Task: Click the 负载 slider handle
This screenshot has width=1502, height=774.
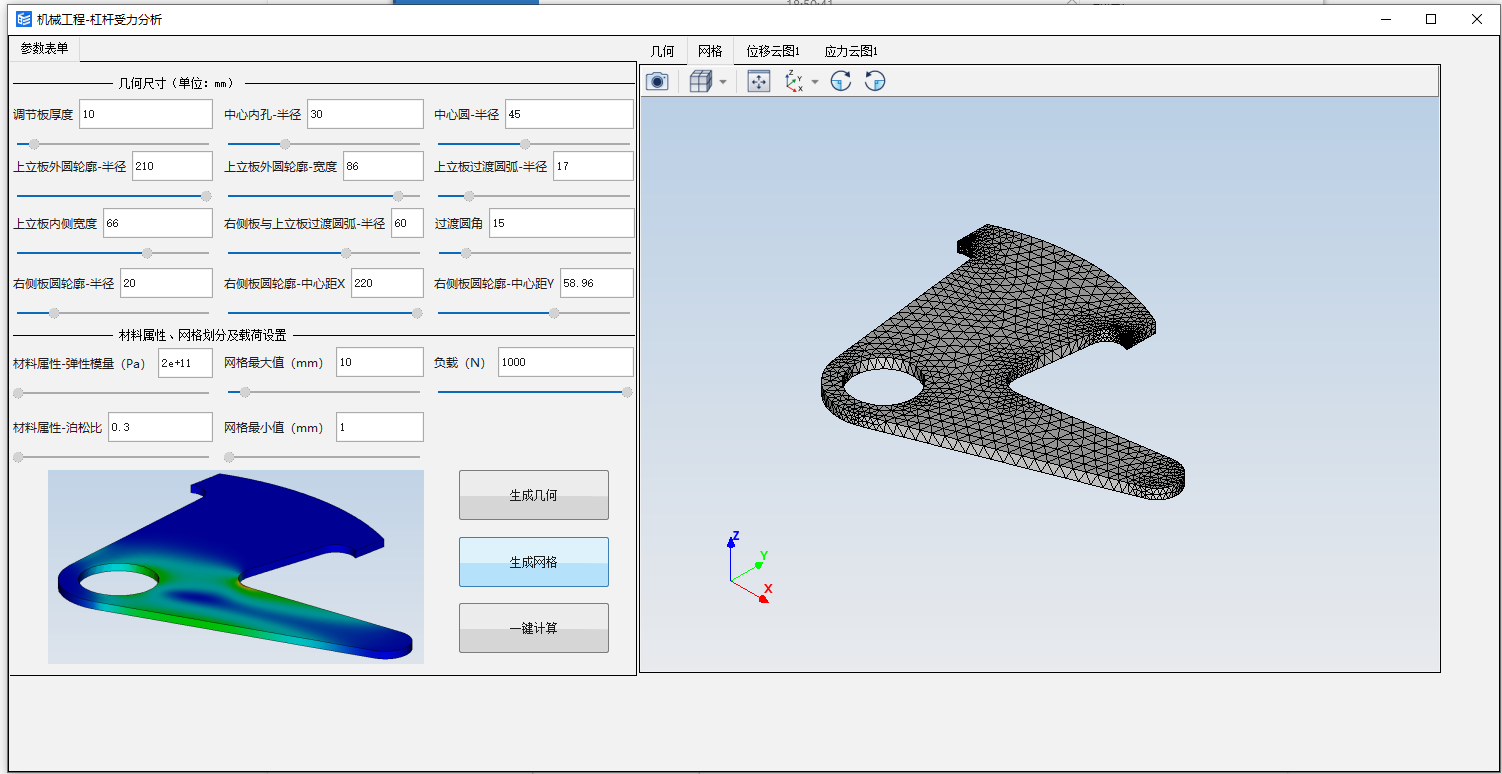Action: [x=627, y=393]
